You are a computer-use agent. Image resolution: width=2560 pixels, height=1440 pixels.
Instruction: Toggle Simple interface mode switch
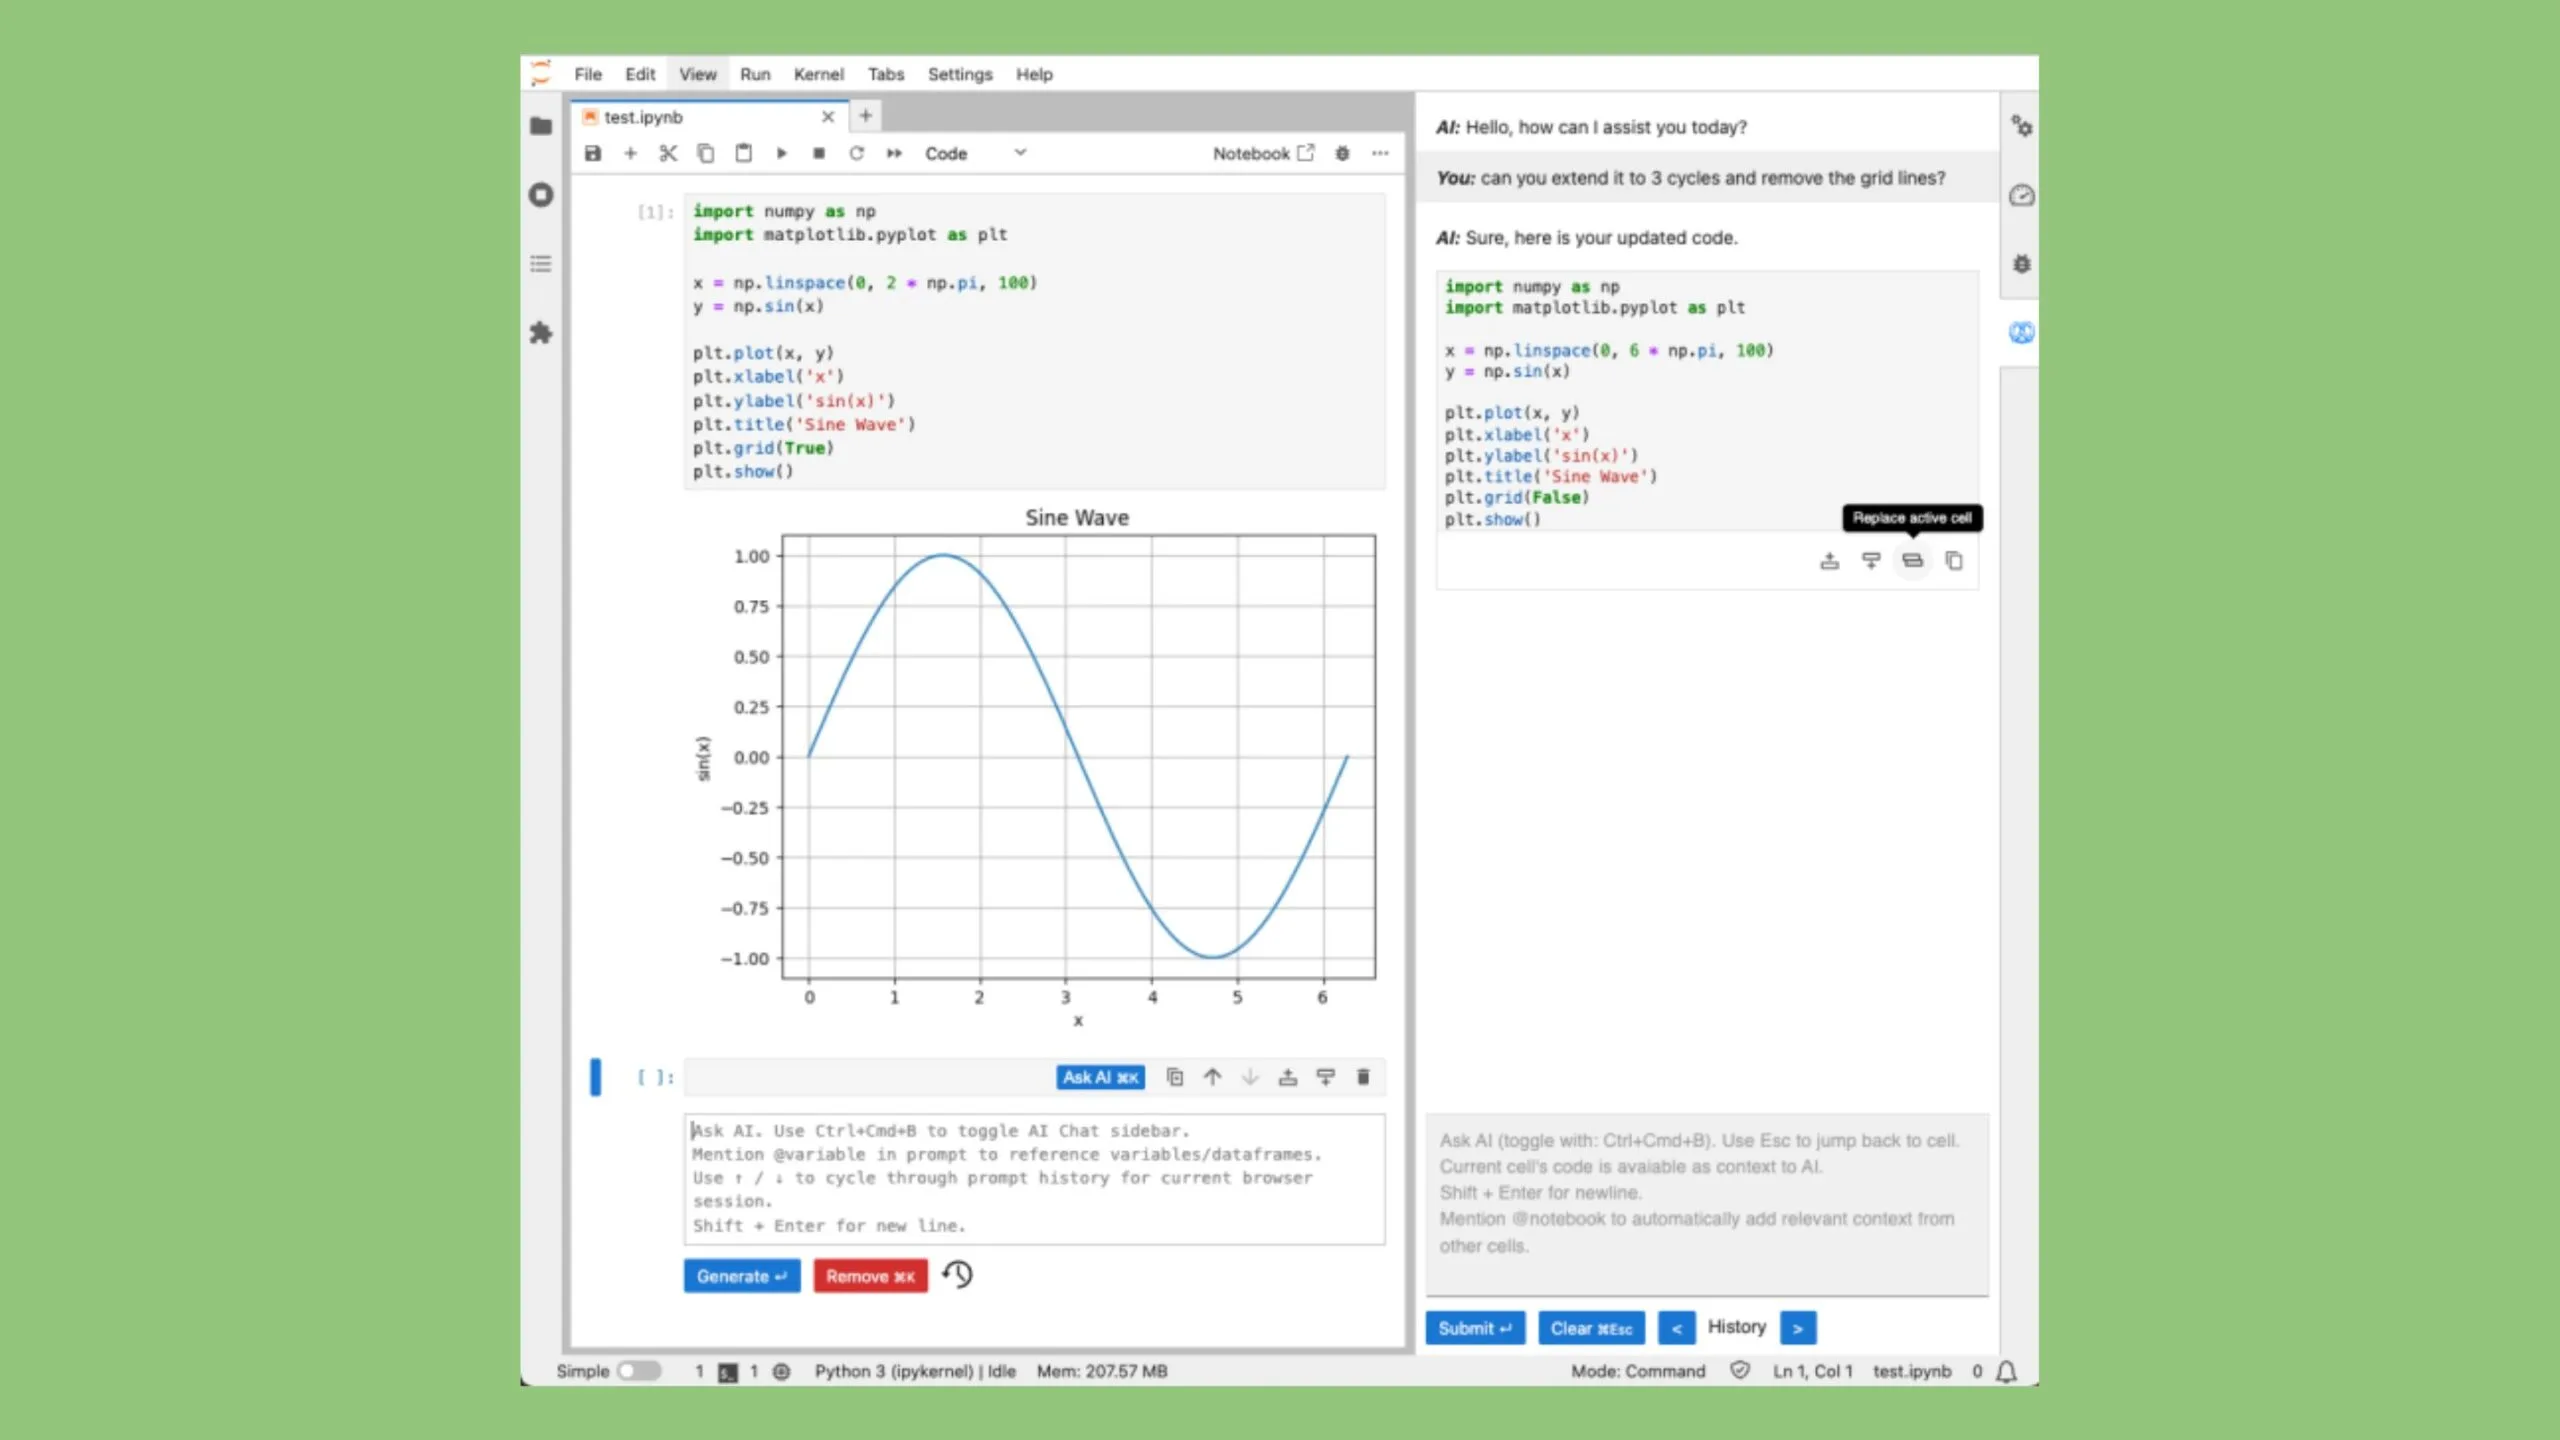pyautogui.click(x=638, y=1371)
